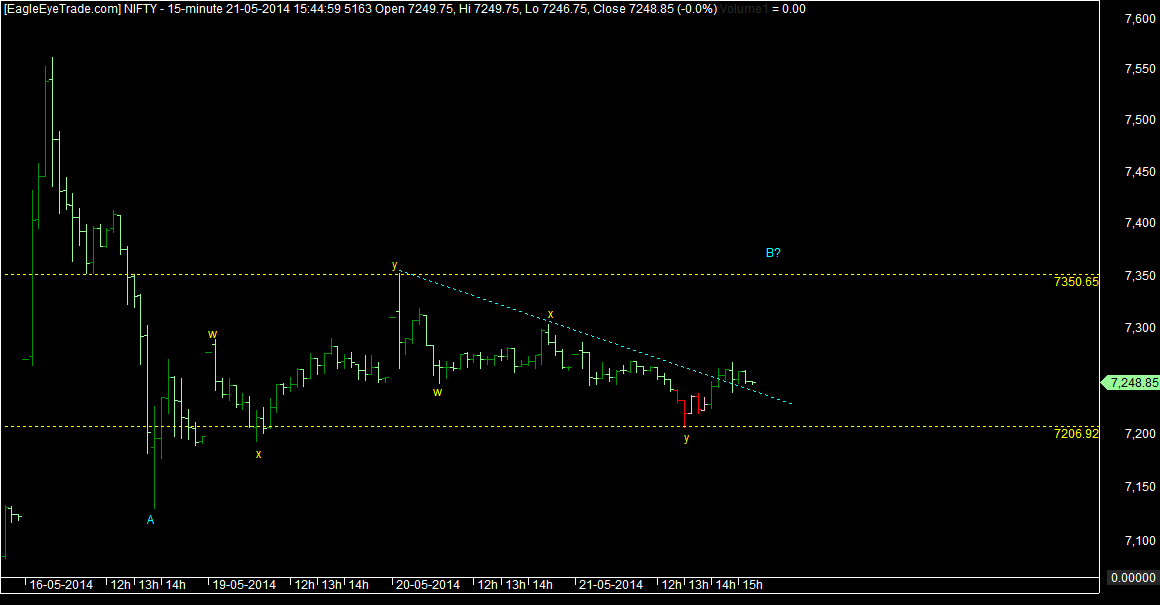The width and height of the screenshot is (1160, 605).
Task: Click the 7,200 price axis label
Action: [1140, 433]
